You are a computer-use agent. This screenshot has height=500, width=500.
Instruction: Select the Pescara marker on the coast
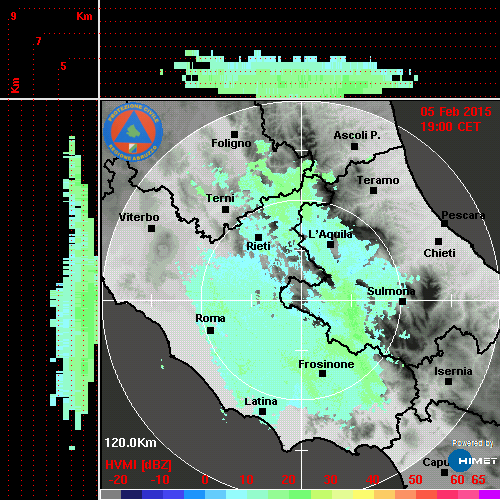click(x=444, y=224)
